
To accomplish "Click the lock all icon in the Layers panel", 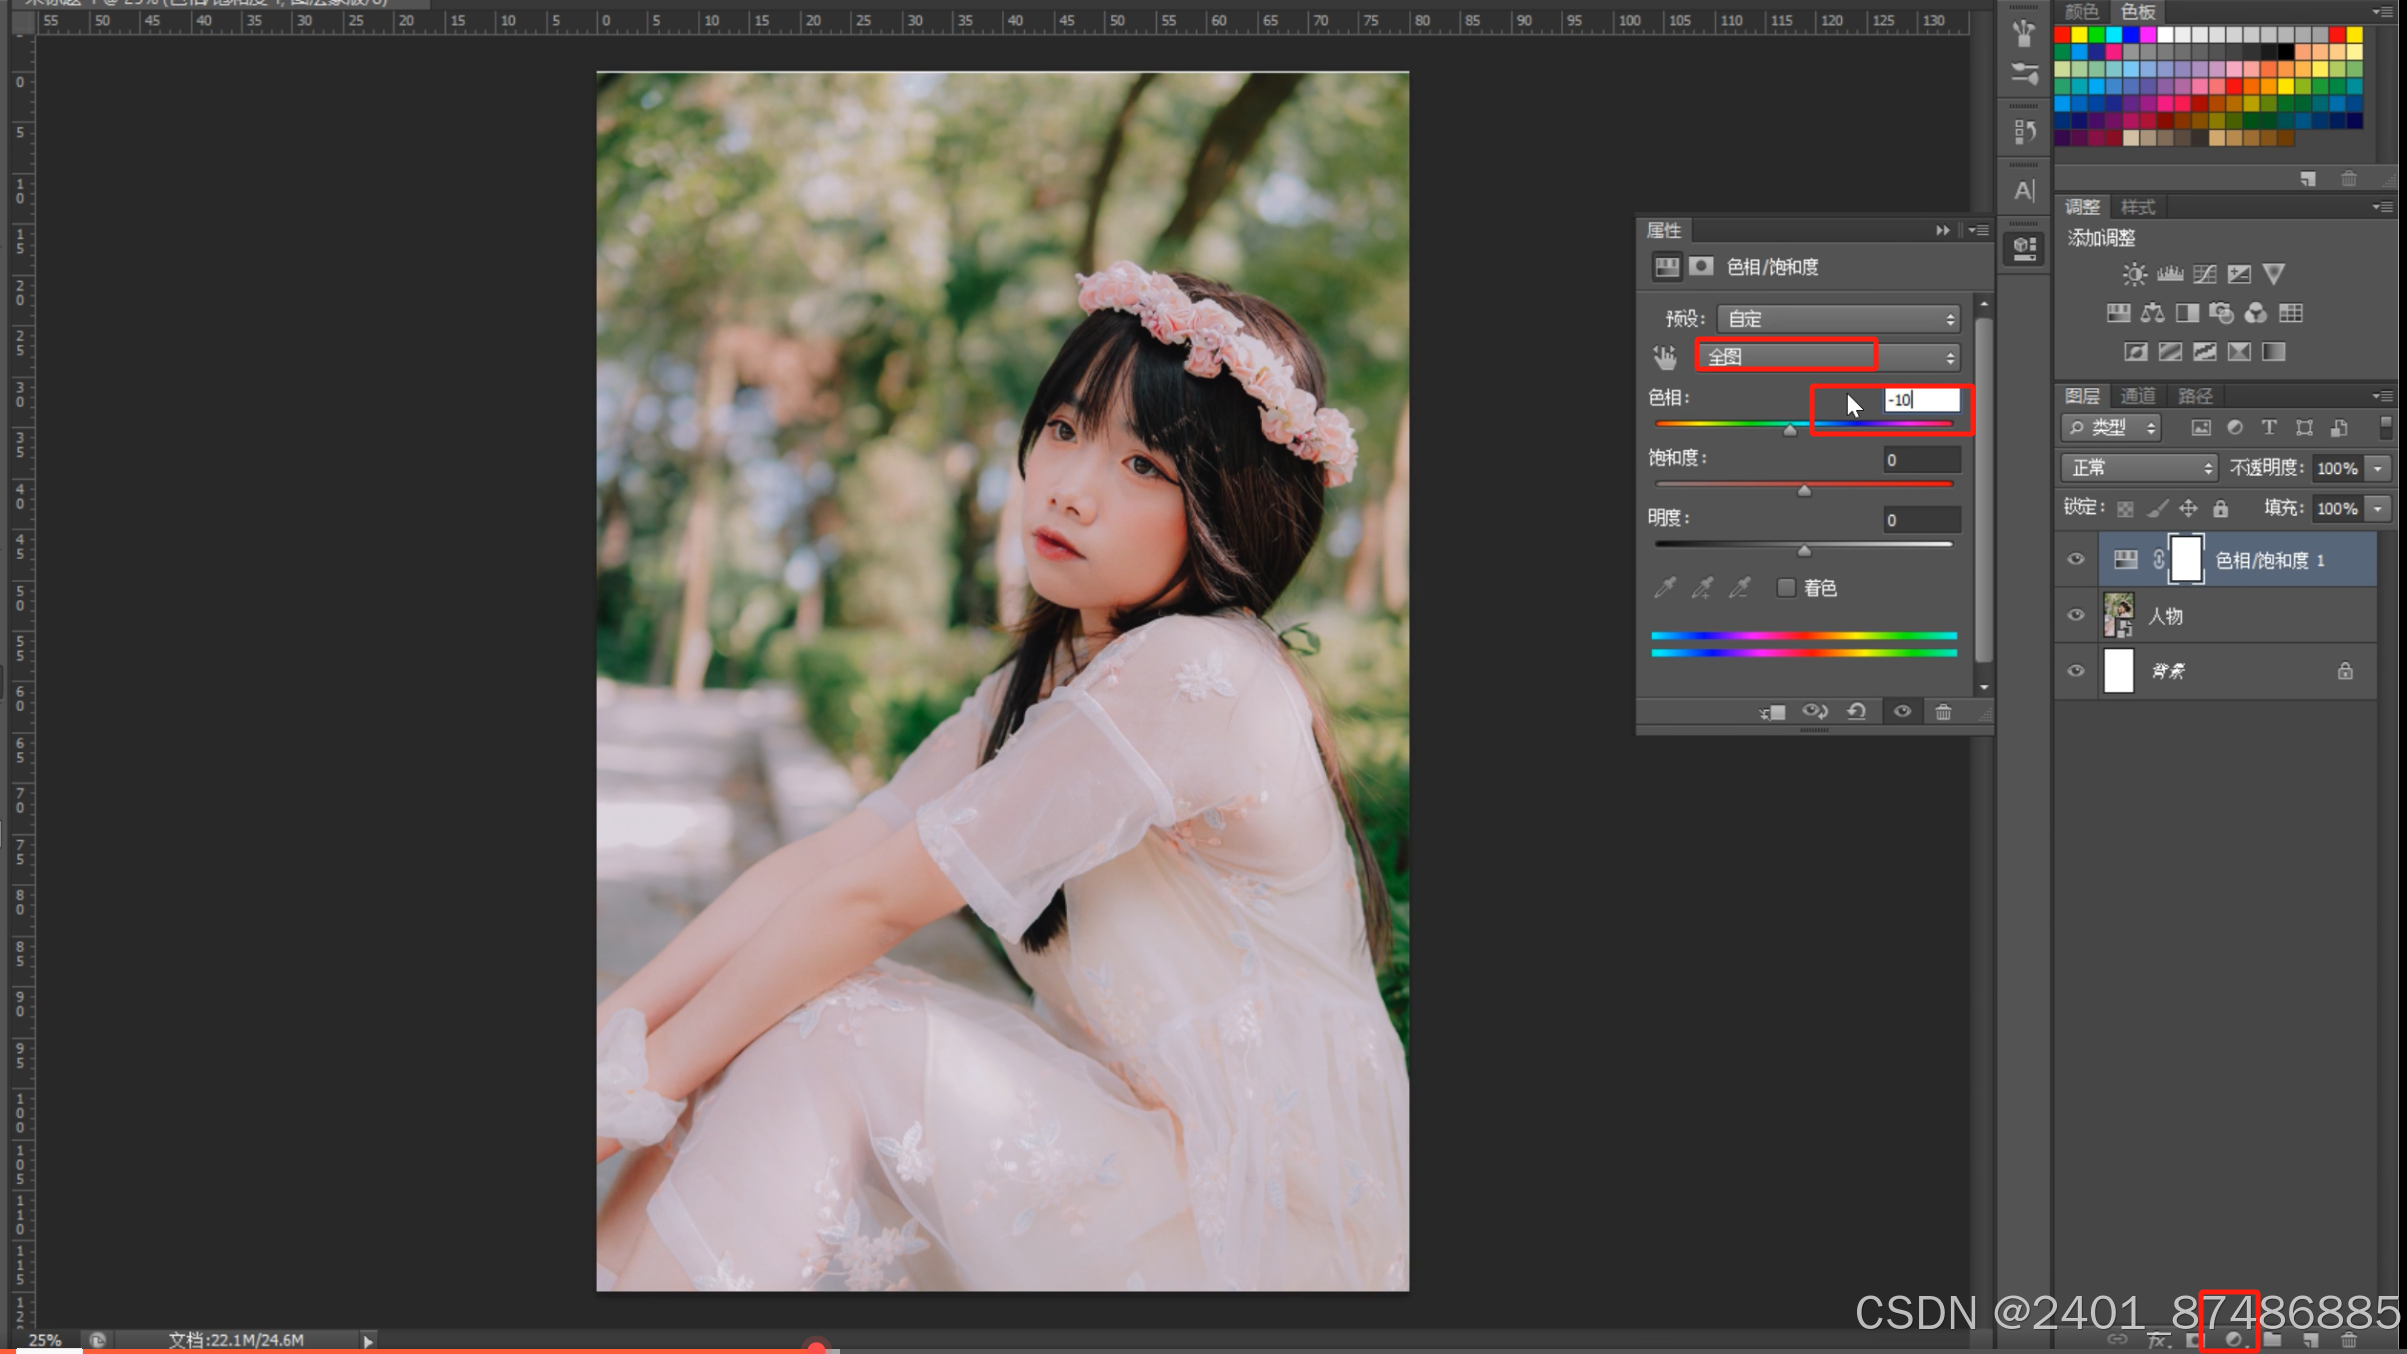I will pos(2221,508).
